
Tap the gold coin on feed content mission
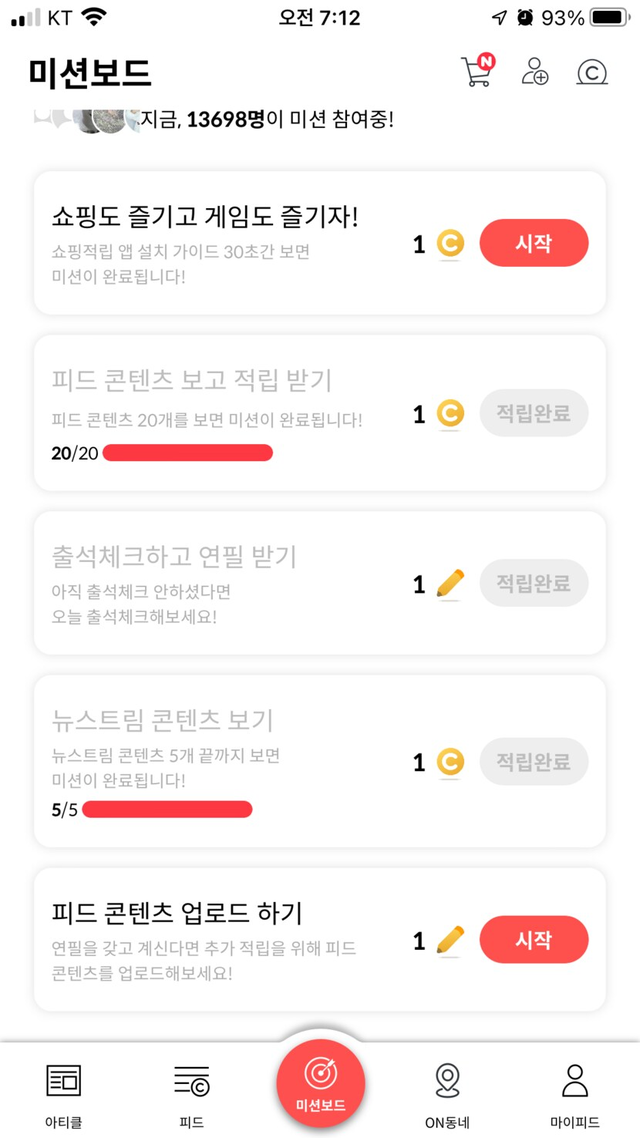coord(450,413)
